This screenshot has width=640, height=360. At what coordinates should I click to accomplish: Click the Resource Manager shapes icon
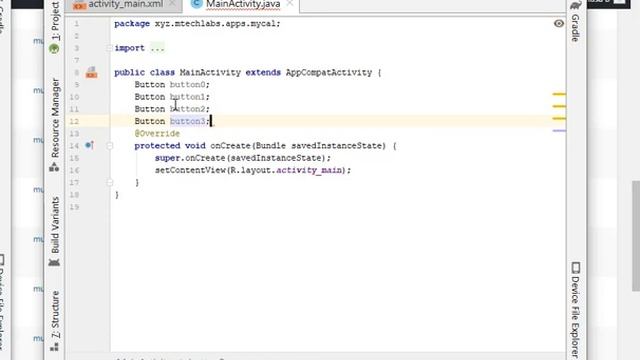tap(54, 167)
